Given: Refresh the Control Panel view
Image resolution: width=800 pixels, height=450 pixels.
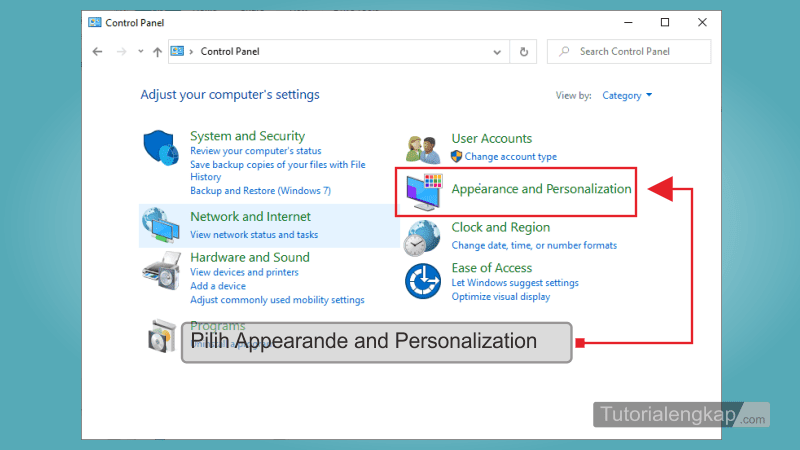Looking at the screenshot, I should (523, 52).
